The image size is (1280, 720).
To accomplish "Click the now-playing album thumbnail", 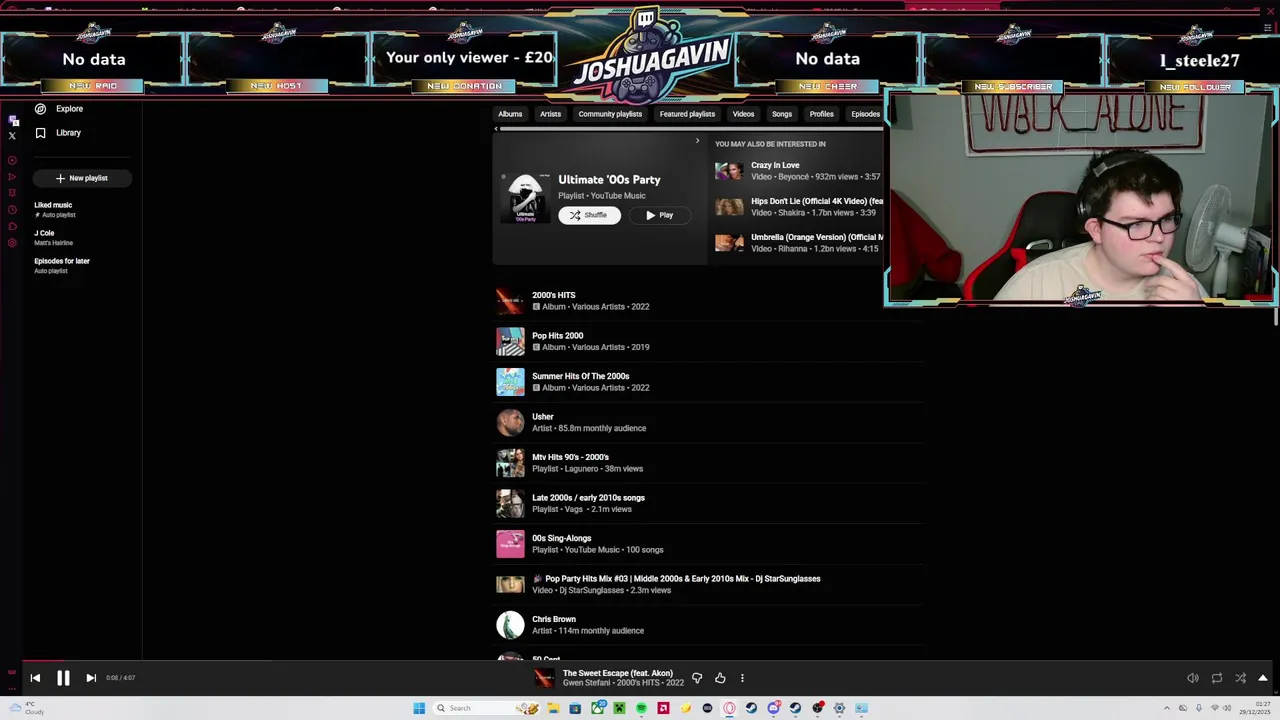I will (544, 678).
